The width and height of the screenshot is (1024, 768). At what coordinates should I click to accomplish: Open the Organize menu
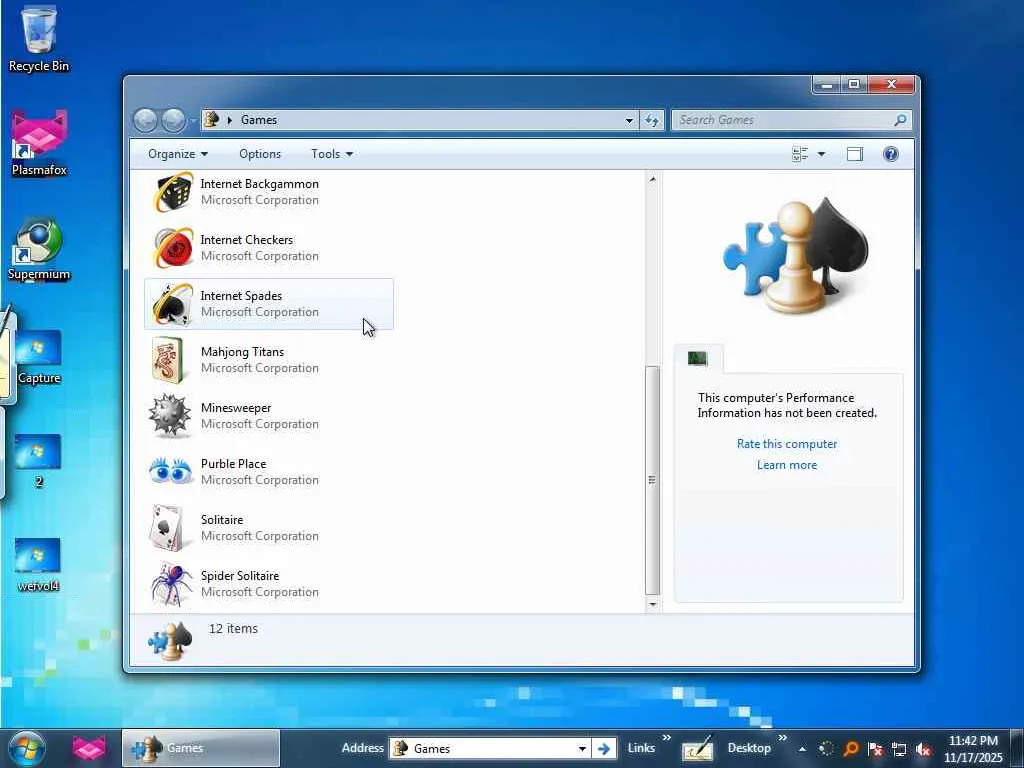pos(178,154)
